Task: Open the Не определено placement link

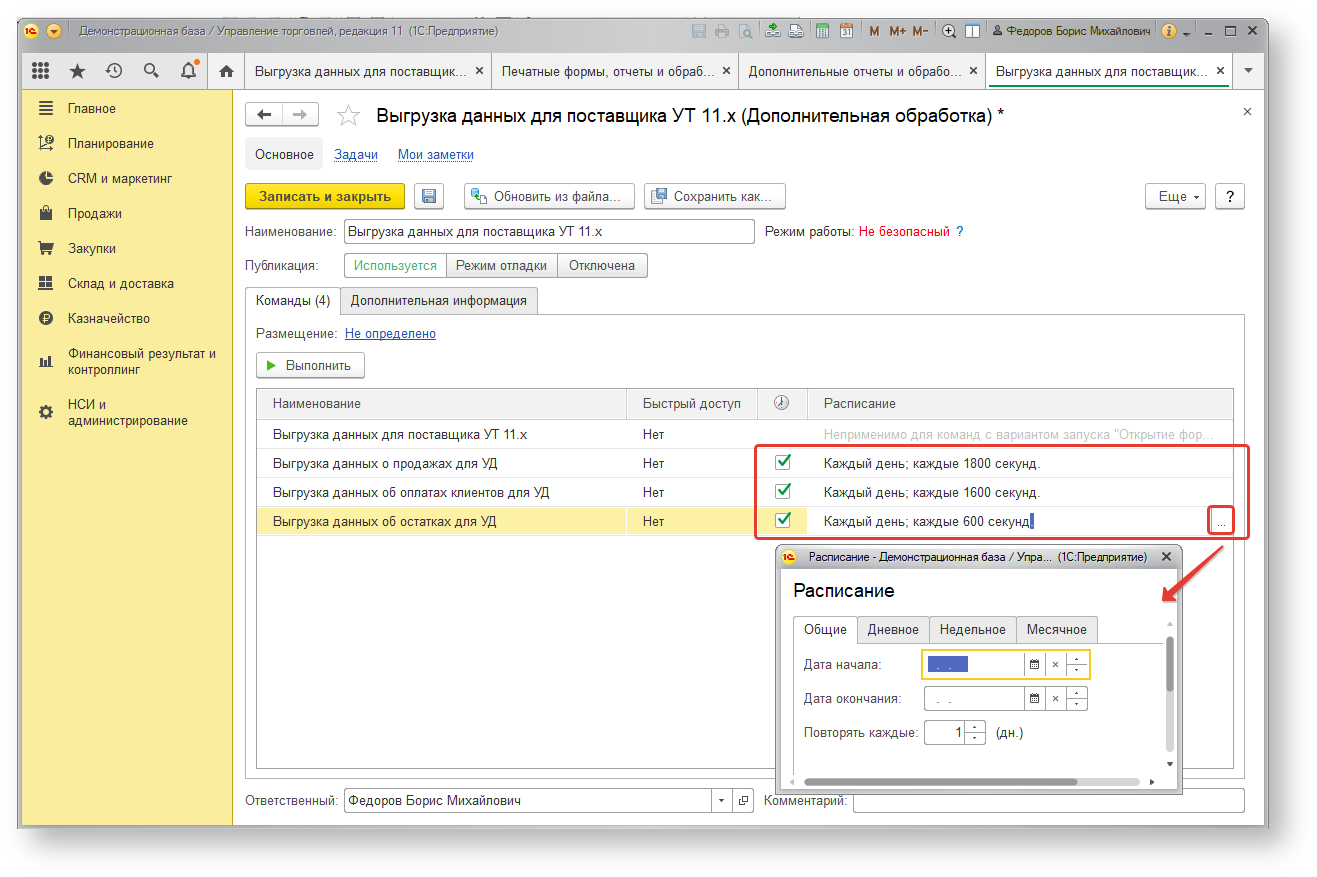Action: tap(390, 334)
